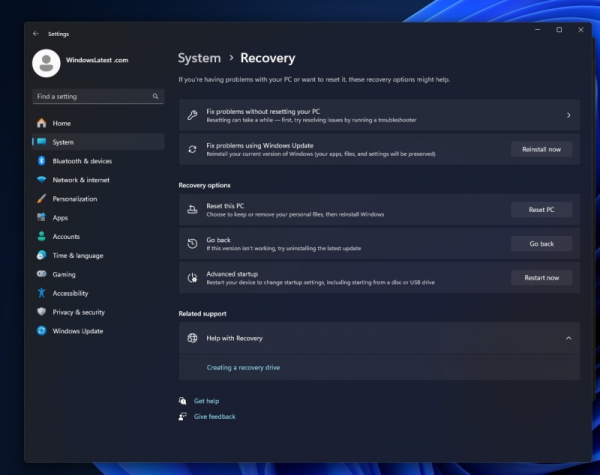The image size is (600, 475).
Task: Click the Home house icon
Action: tap(42, 123)
